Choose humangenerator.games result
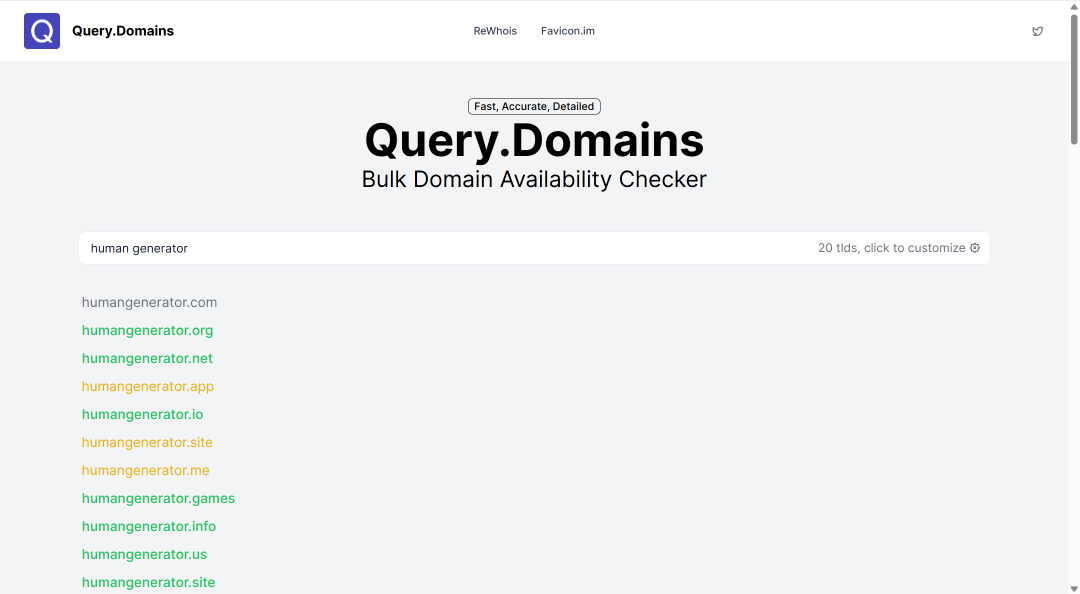 (158, 498)
